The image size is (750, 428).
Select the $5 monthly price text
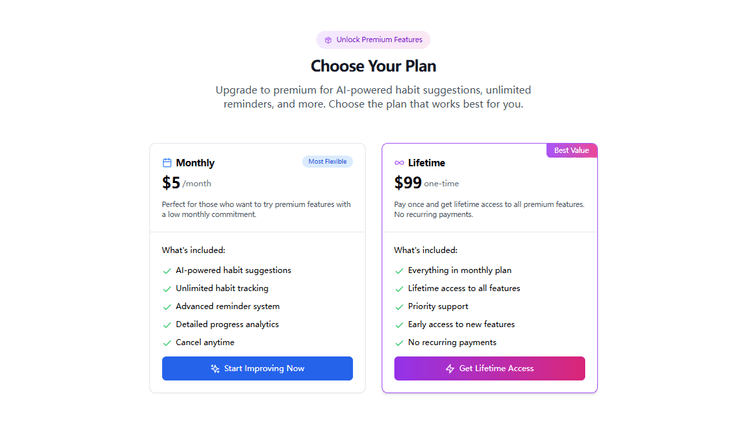coord(171,183)
